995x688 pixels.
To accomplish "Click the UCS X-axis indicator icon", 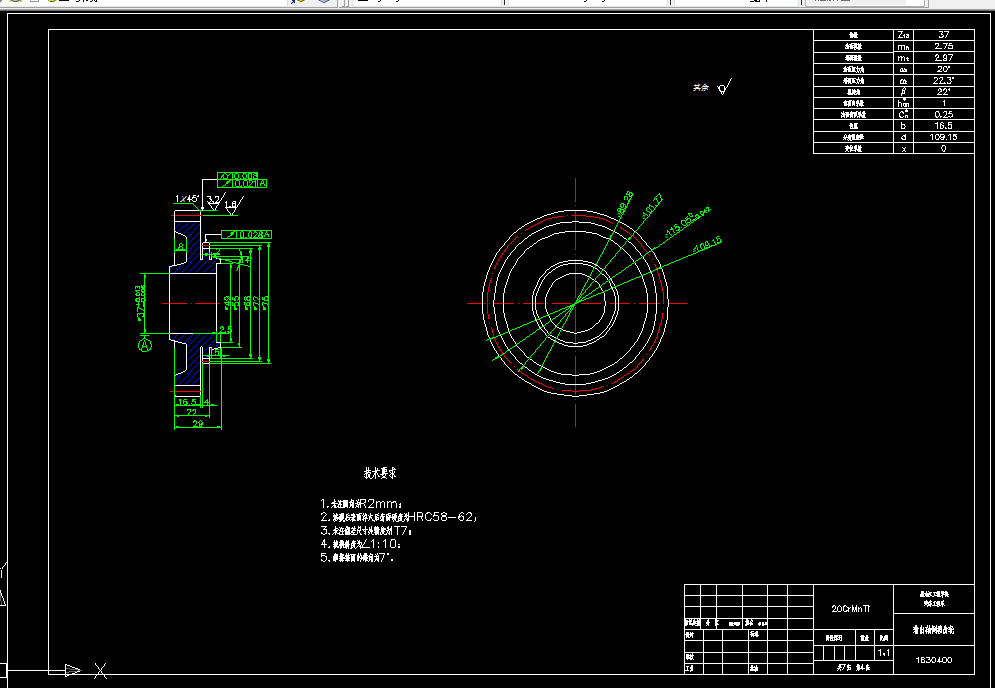I will pyautogui.click(x=100, y=670).
